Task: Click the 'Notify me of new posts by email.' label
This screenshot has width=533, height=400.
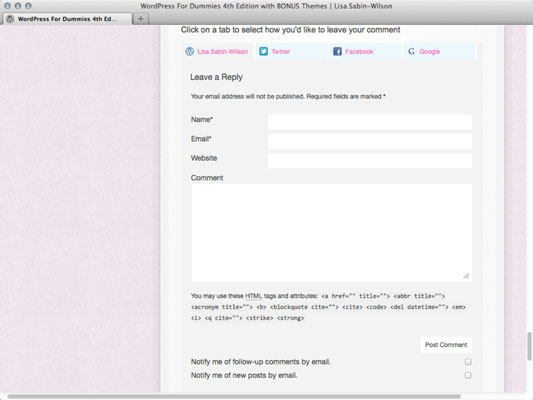Action: tap(244, 375)
